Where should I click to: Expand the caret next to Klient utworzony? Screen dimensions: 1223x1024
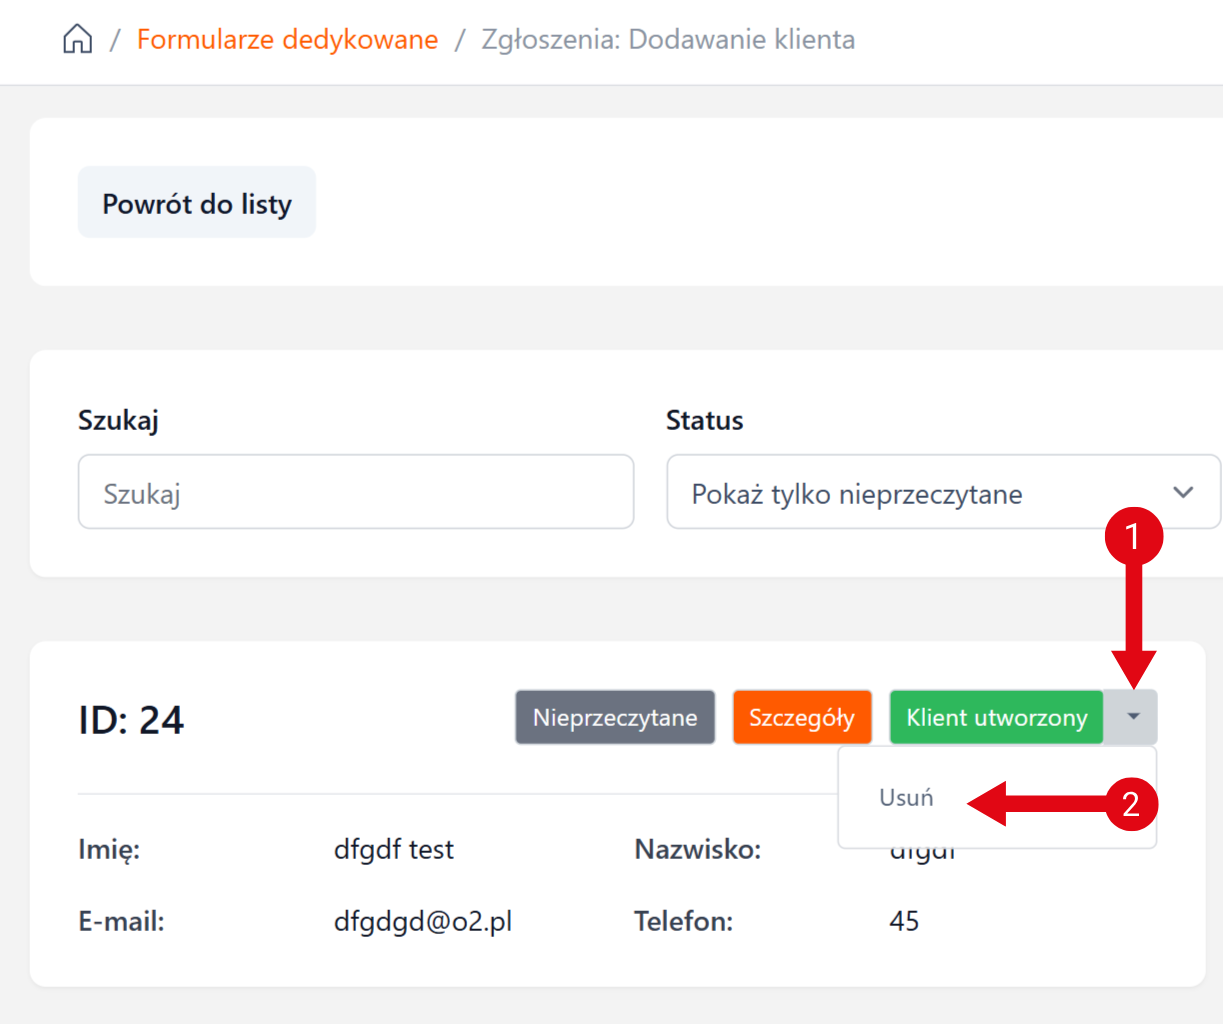click(x=1132, y=717)
